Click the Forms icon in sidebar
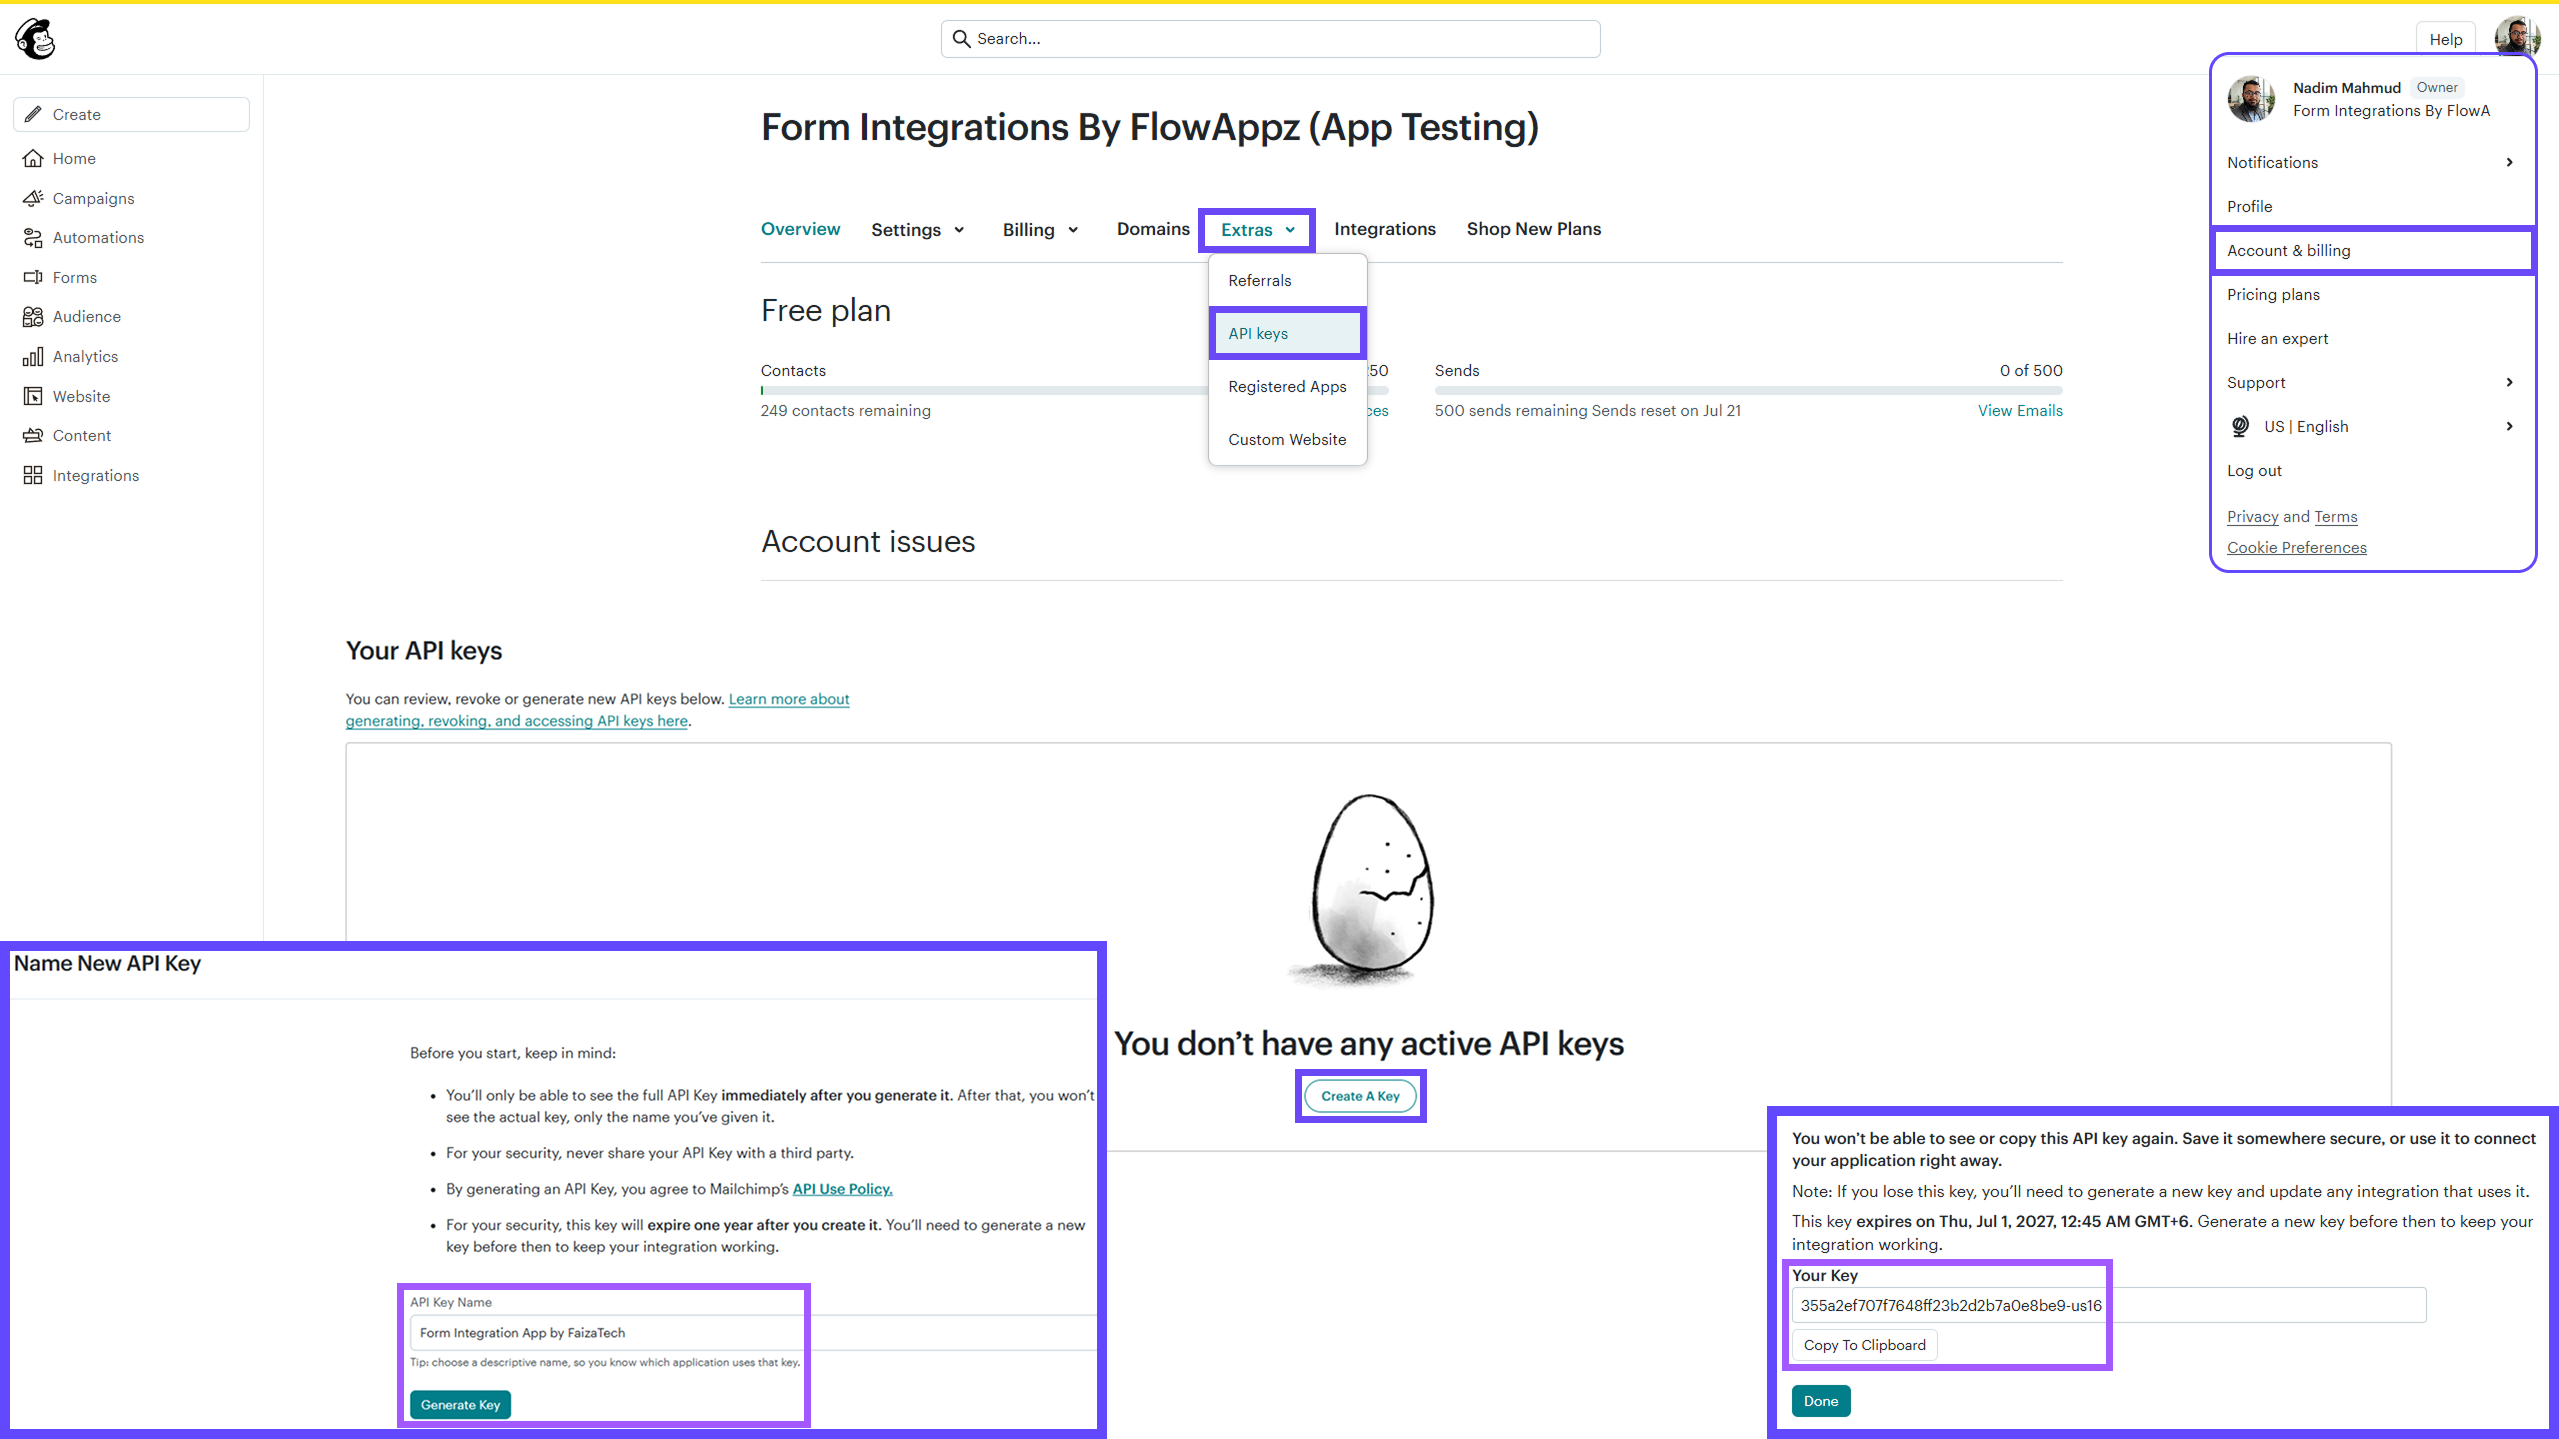2559x1439 pixels. point(33,277)
